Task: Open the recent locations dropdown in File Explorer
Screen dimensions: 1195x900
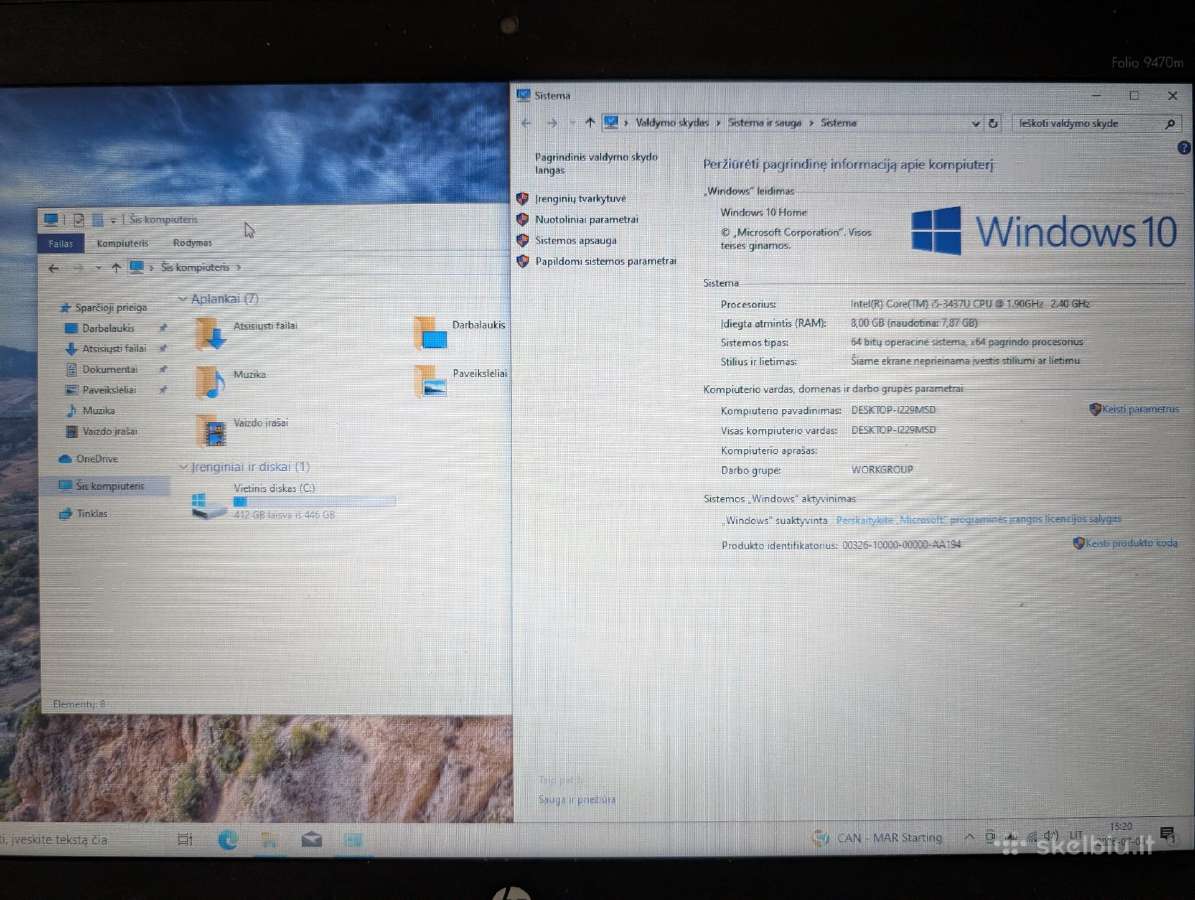Action: (98, 268)
